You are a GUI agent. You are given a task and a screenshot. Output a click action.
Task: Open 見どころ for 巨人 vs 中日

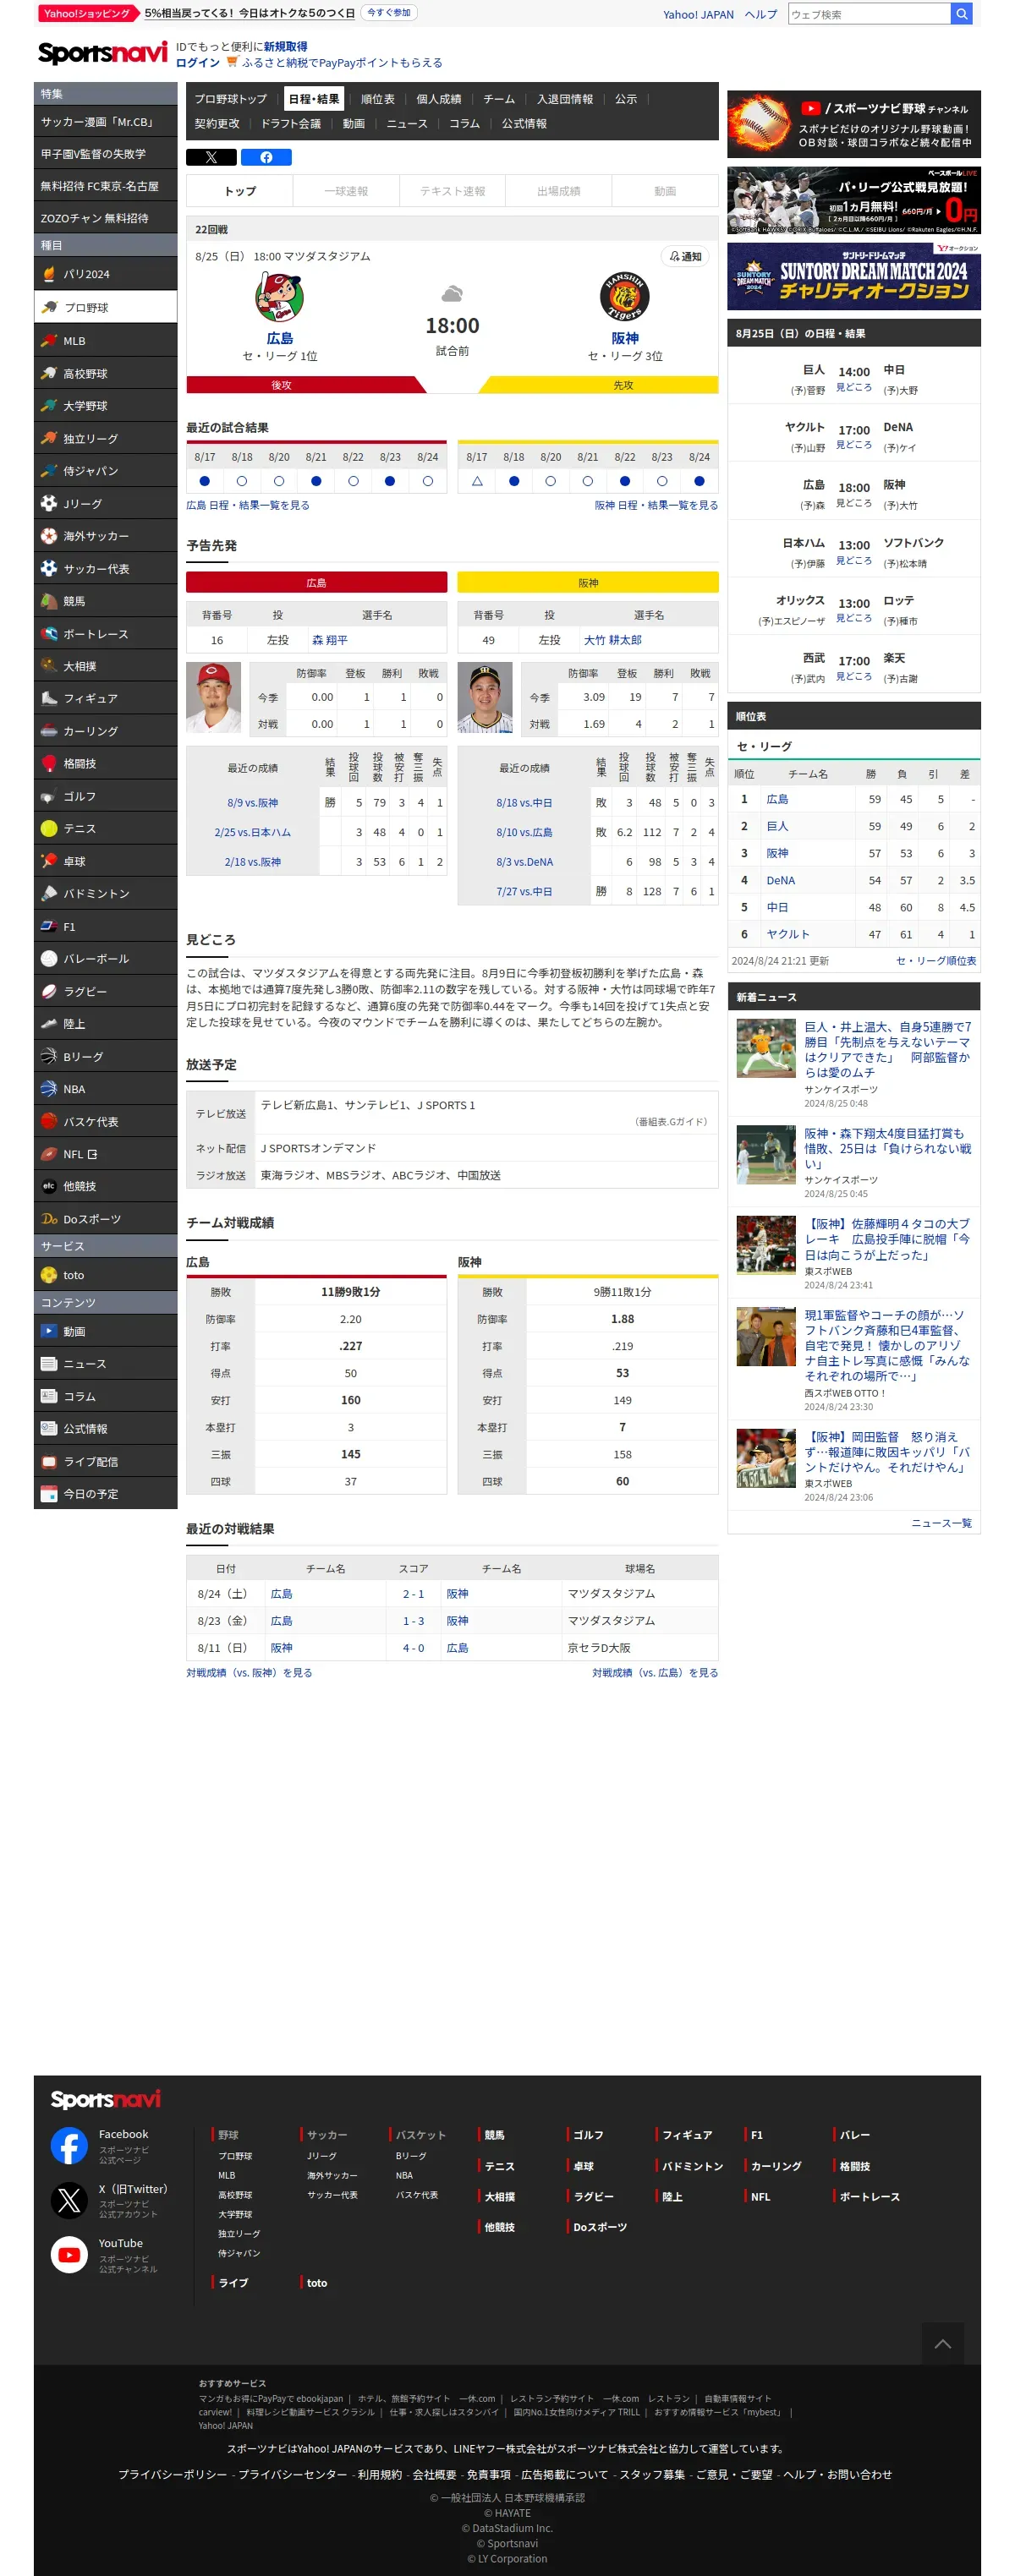pyautogui.click(x=853, y=387)
